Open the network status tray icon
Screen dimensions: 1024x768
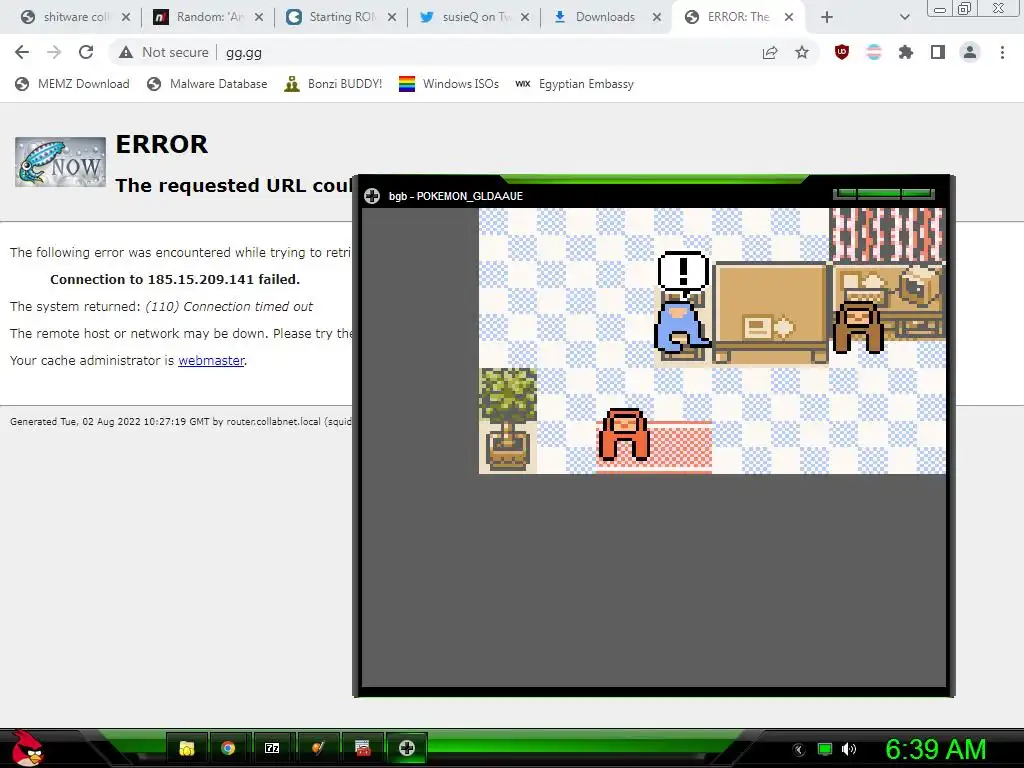[x=825, y=749]
